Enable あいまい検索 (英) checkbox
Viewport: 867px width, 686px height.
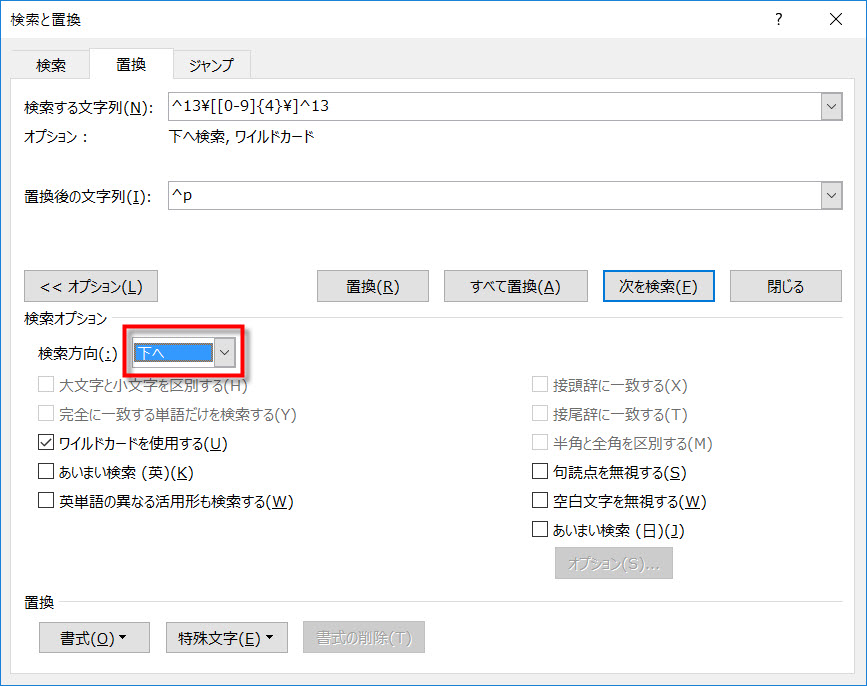(46, 472)
